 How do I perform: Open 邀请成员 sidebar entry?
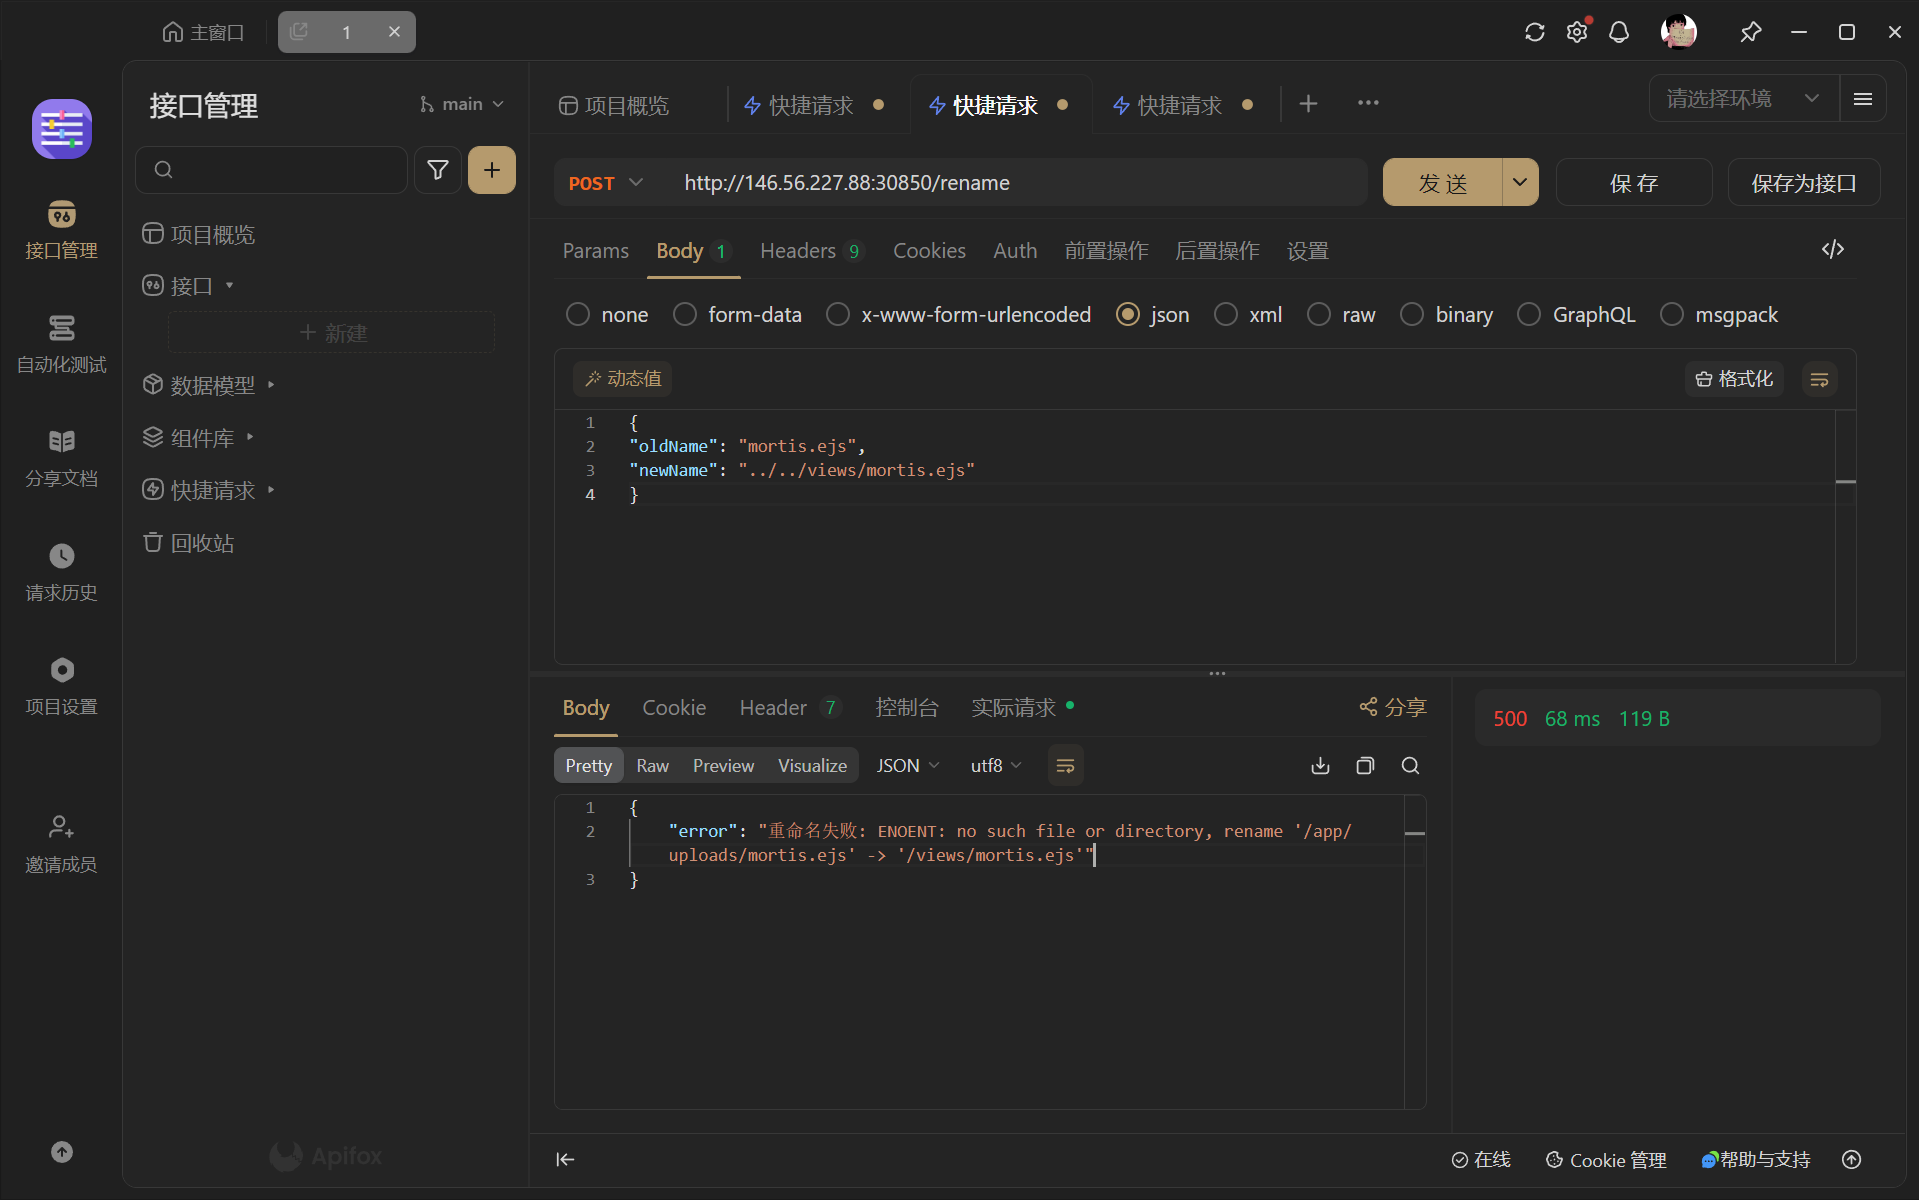61,844
